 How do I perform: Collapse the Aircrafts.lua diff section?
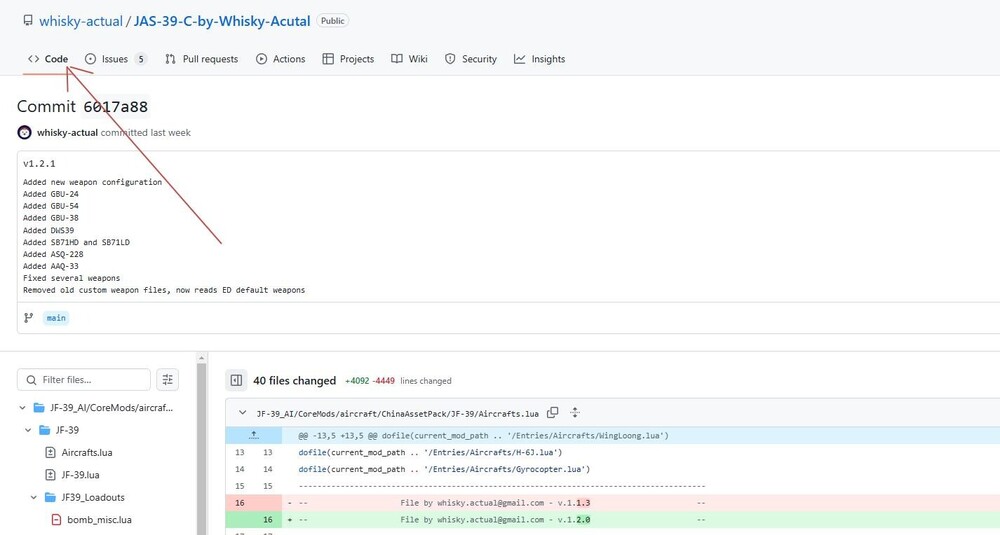(243, 413)
